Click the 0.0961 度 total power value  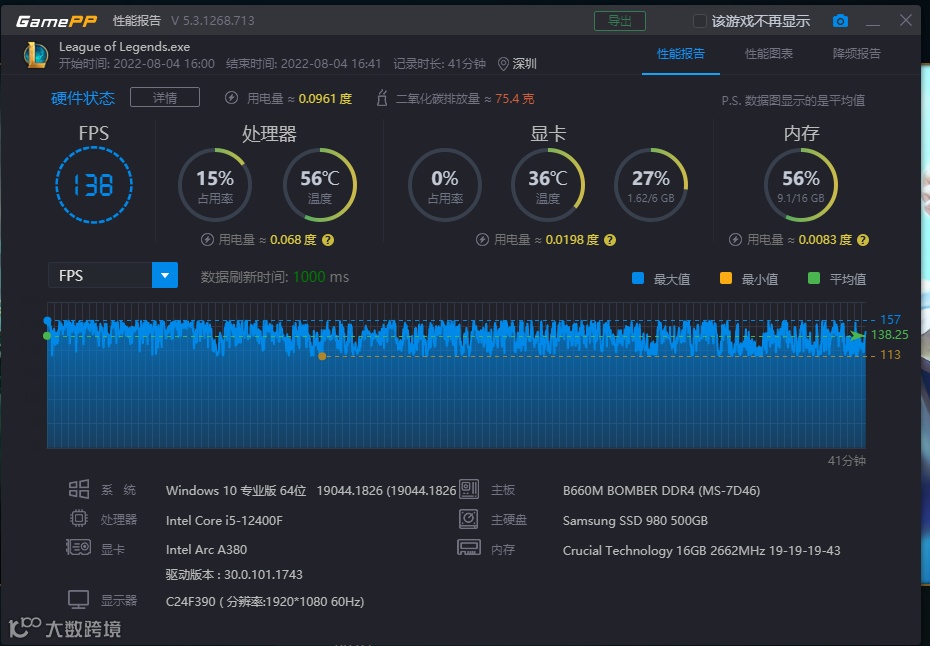325,98
